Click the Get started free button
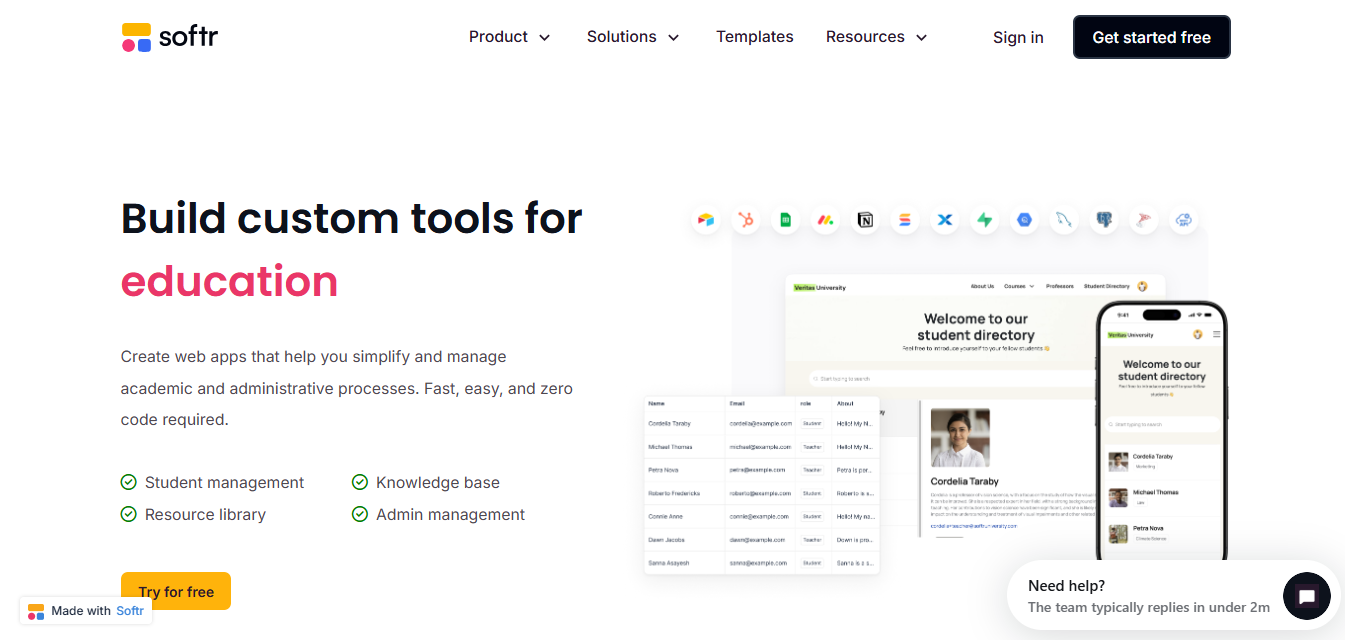 (x=1152, y=37)
